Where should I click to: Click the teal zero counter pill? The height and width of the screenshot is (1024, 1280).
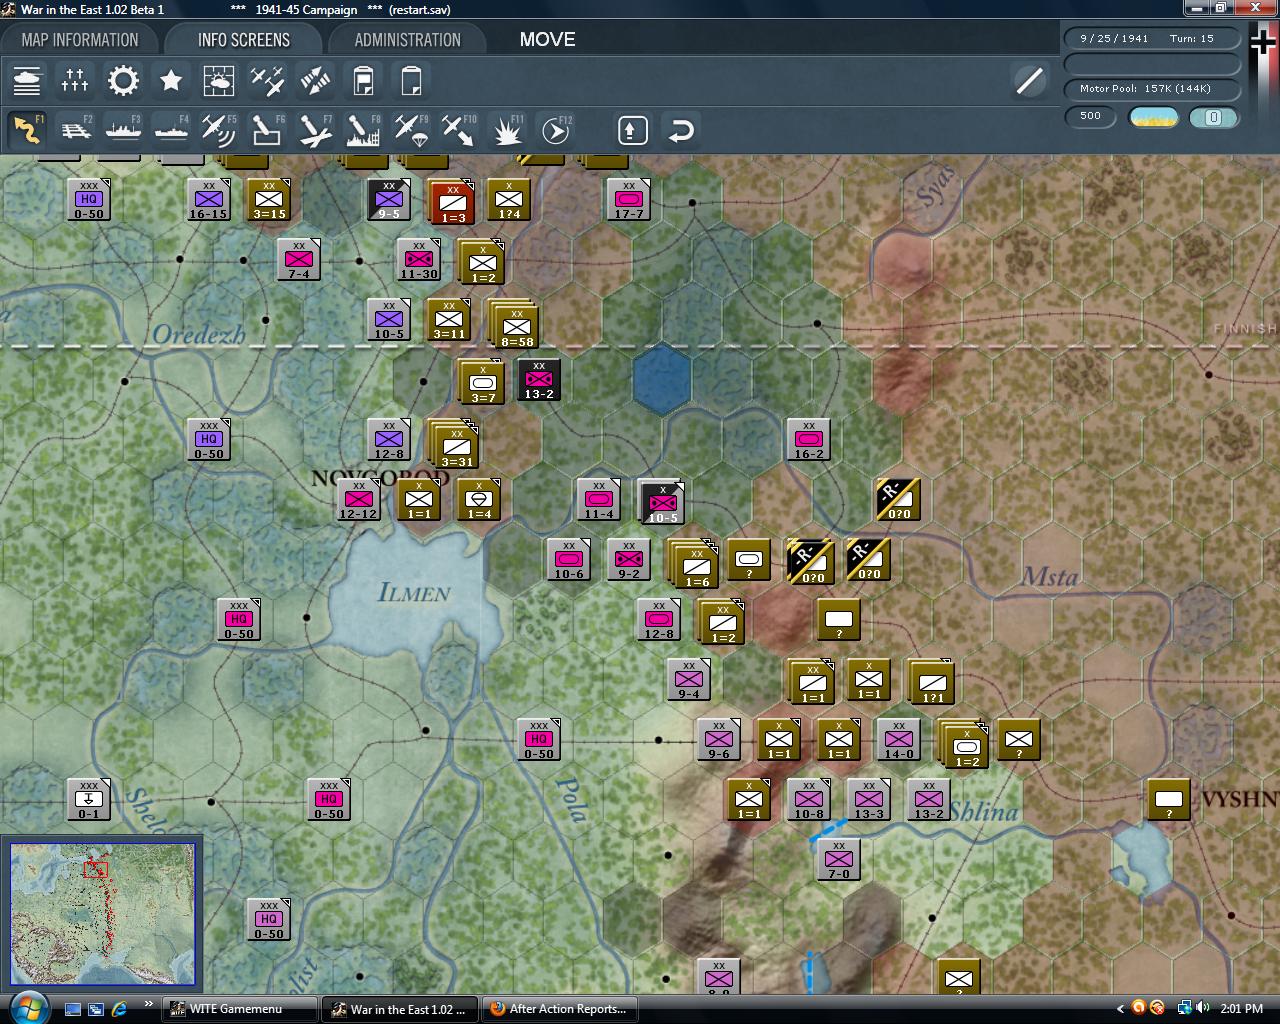pos(1214,117)
